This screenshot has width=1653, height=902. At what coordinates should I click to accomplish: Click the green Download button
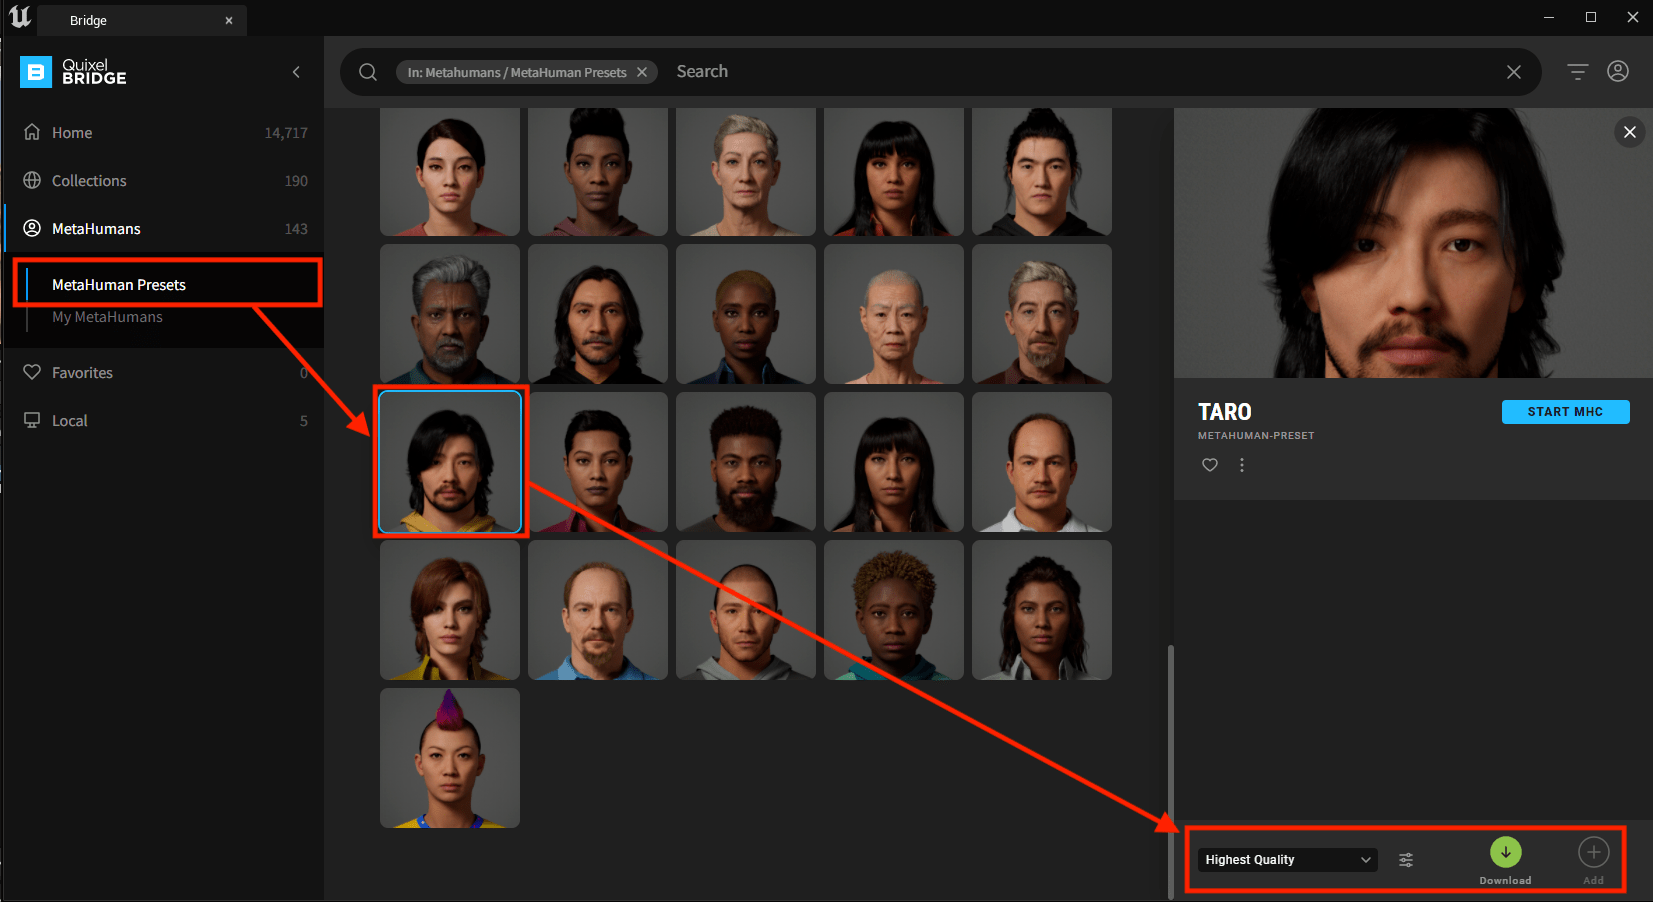coord(1505,852)
